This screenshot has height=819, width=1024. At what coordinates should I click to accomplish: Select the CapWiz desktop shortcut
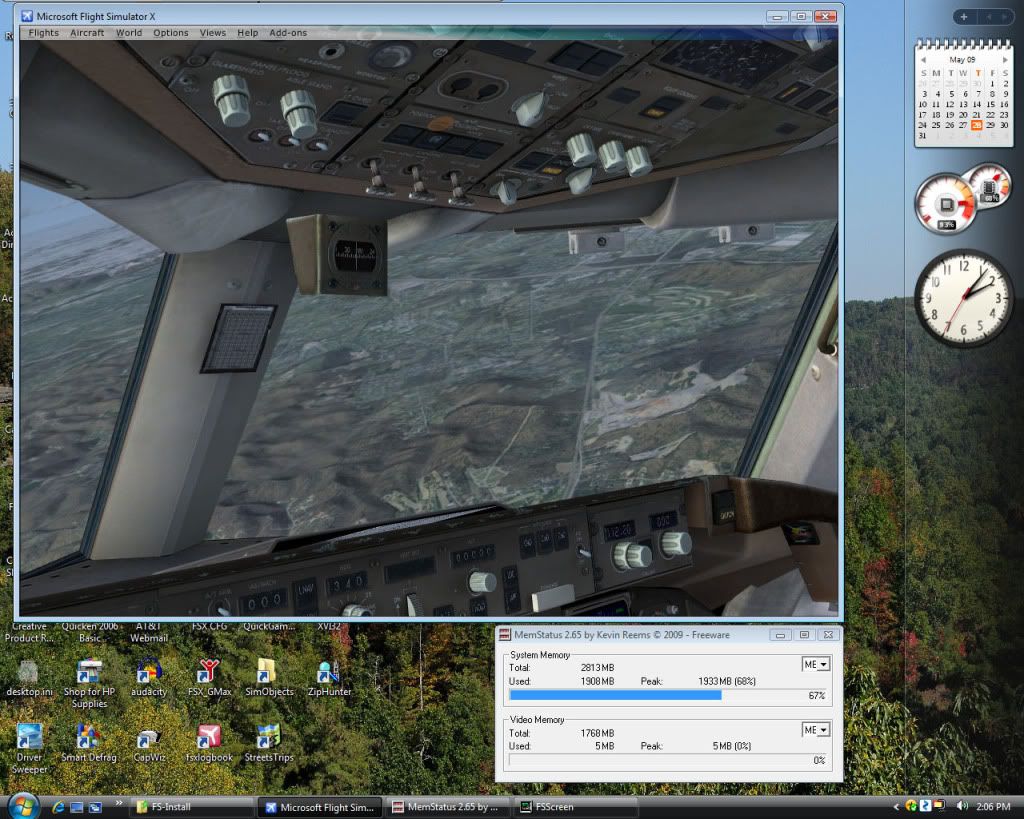(x=149, y=743)
